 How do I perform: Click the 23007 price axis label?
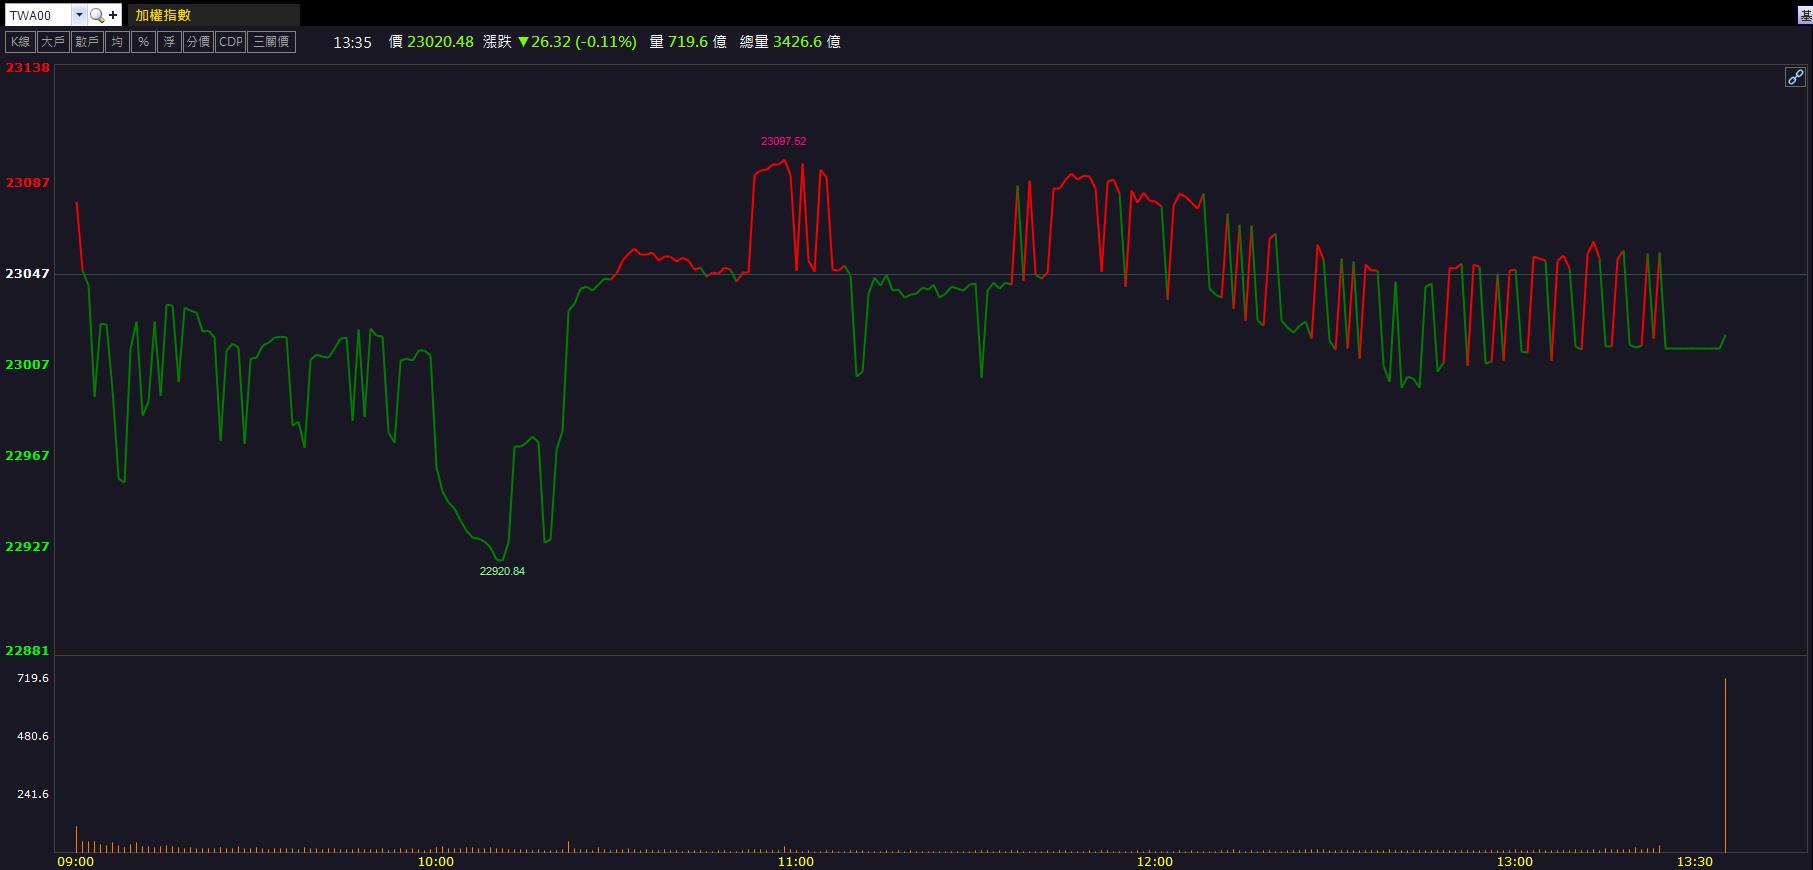(x=28, y=365)
